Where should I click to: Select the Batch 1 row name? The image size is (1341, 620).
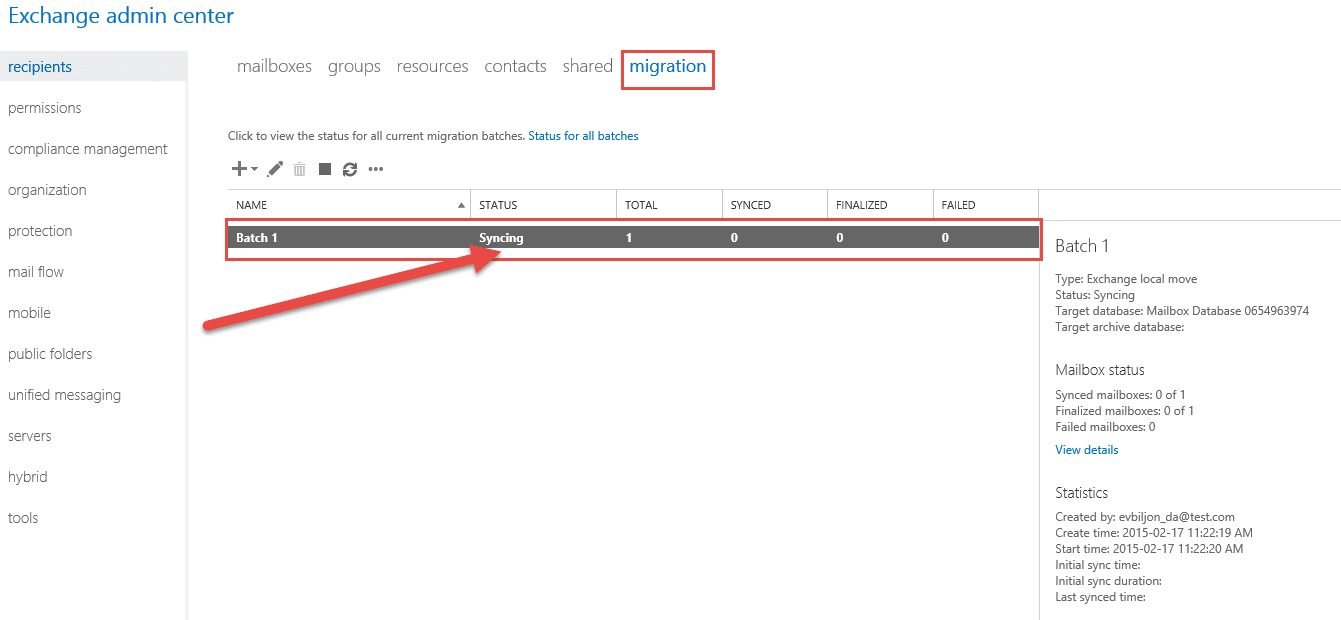257,238
